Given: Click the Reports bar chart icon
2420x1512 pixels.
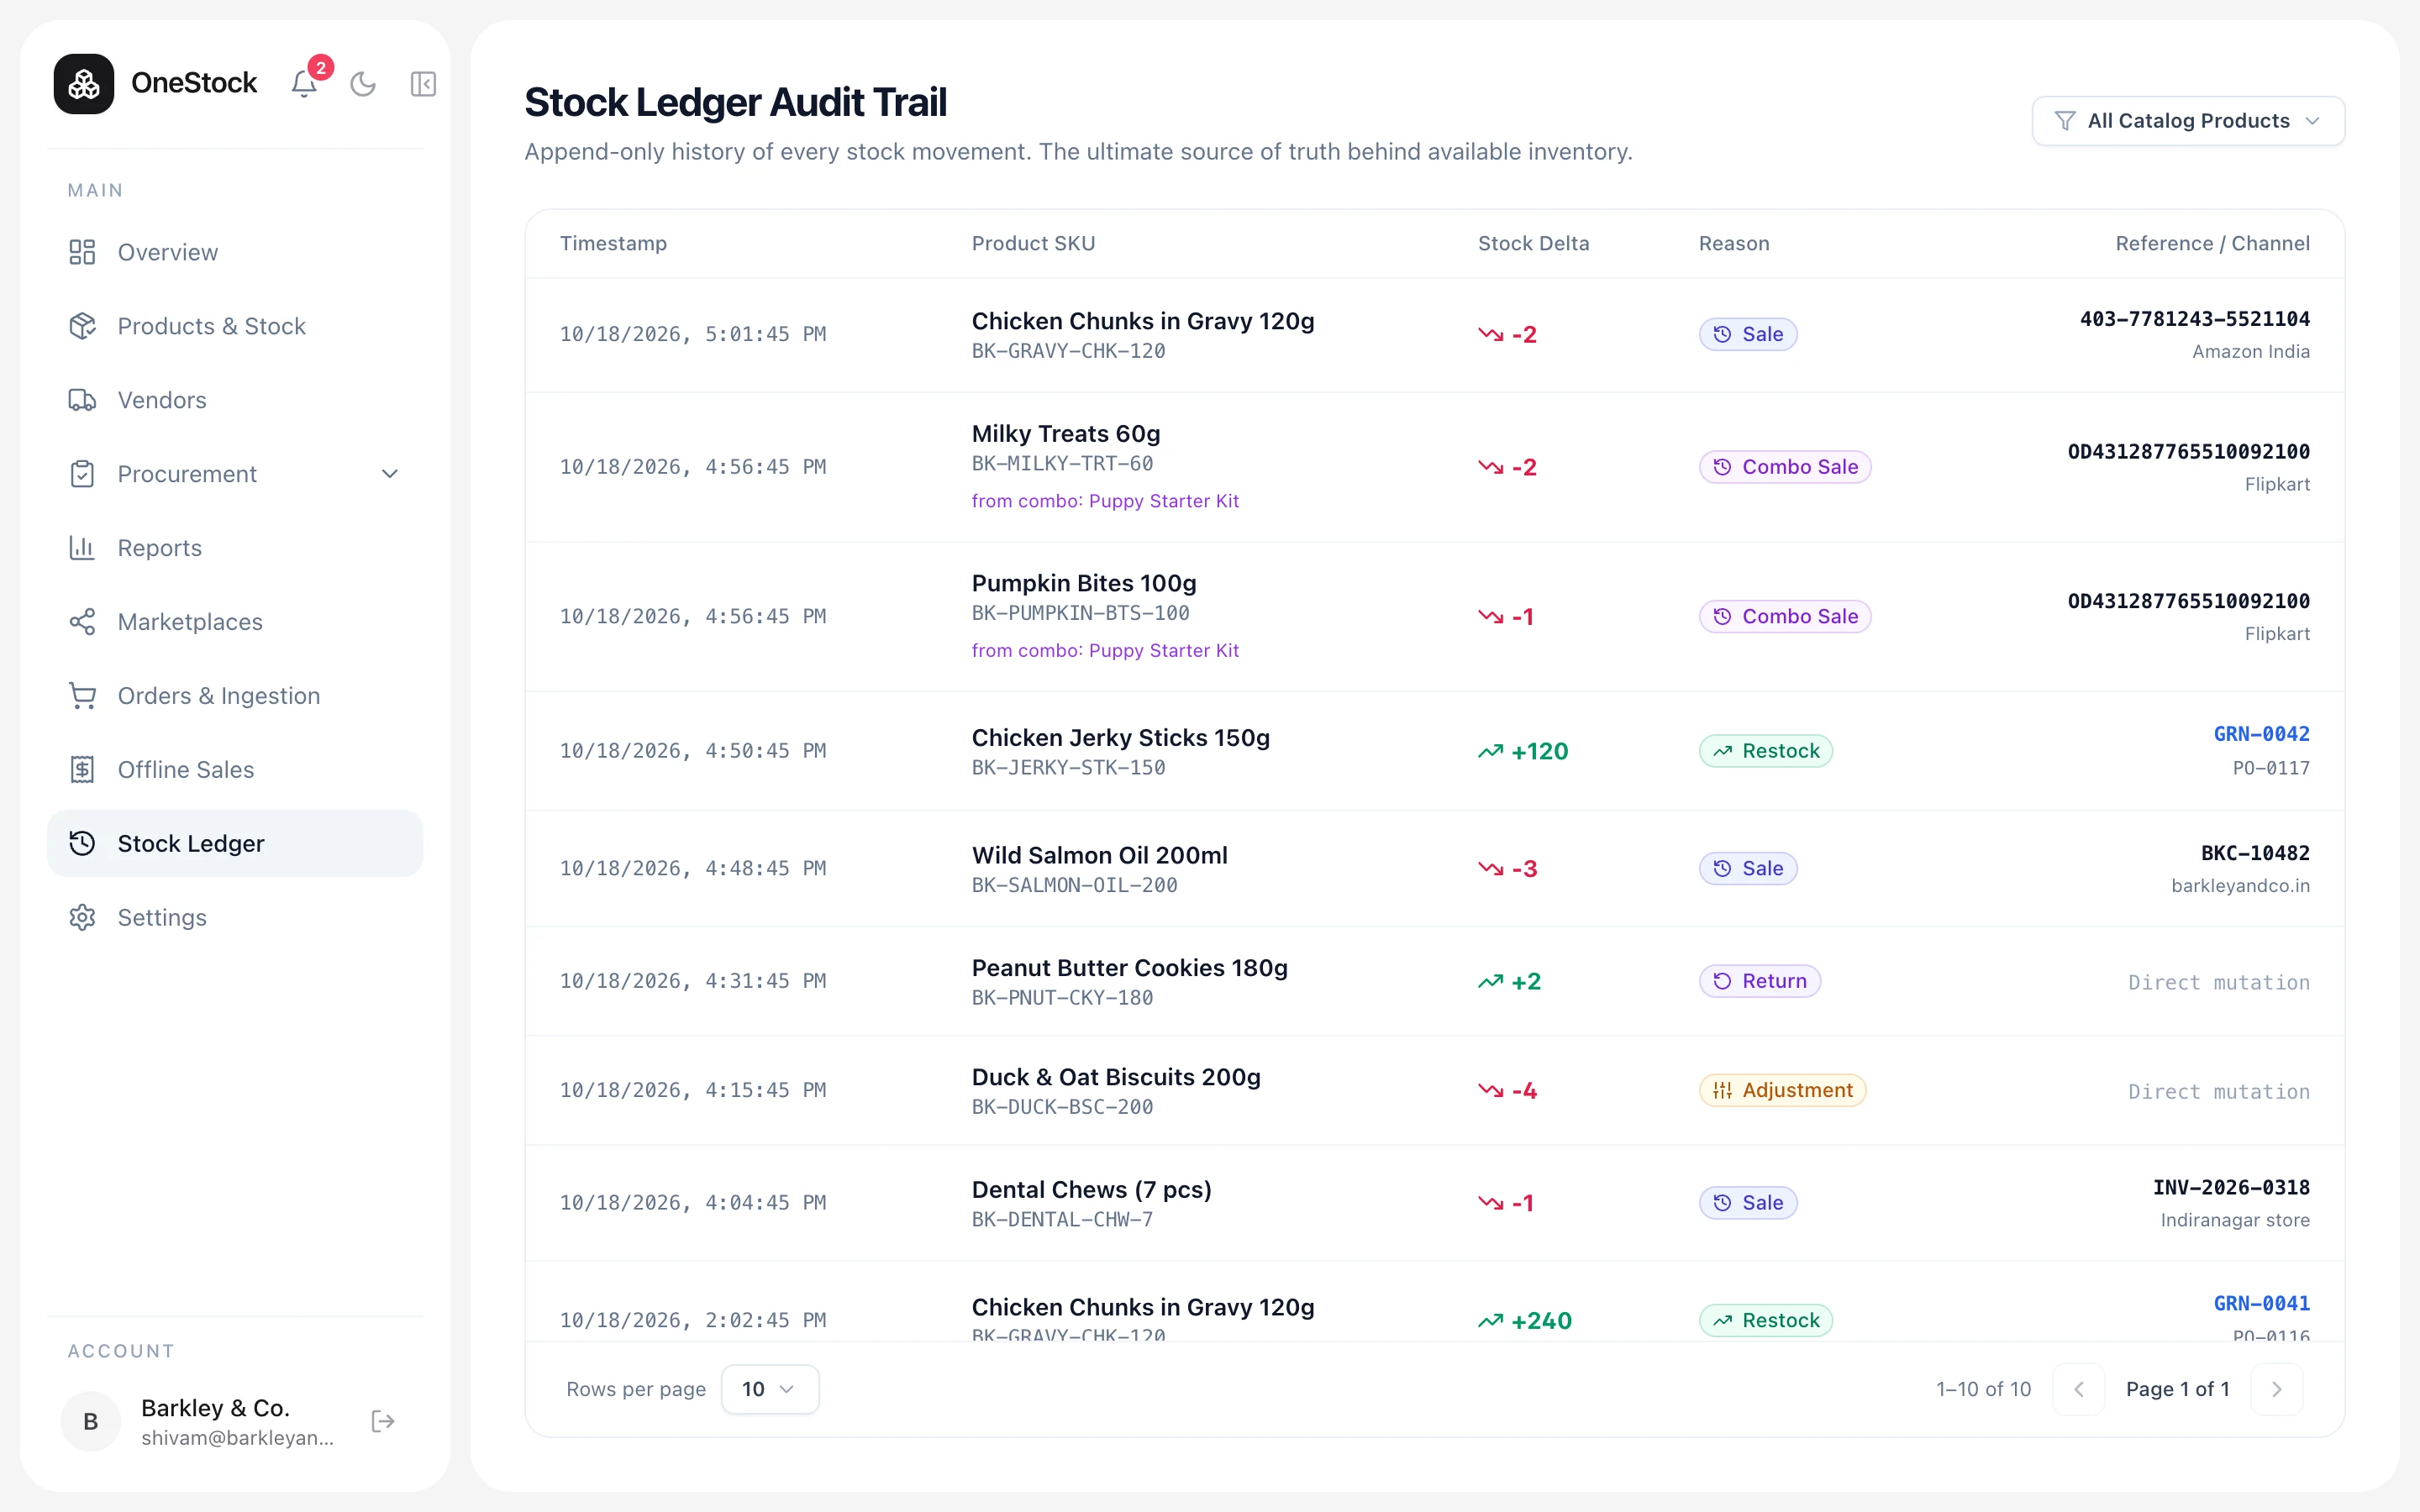Looking at the screenshot, I should click(82, 548).
